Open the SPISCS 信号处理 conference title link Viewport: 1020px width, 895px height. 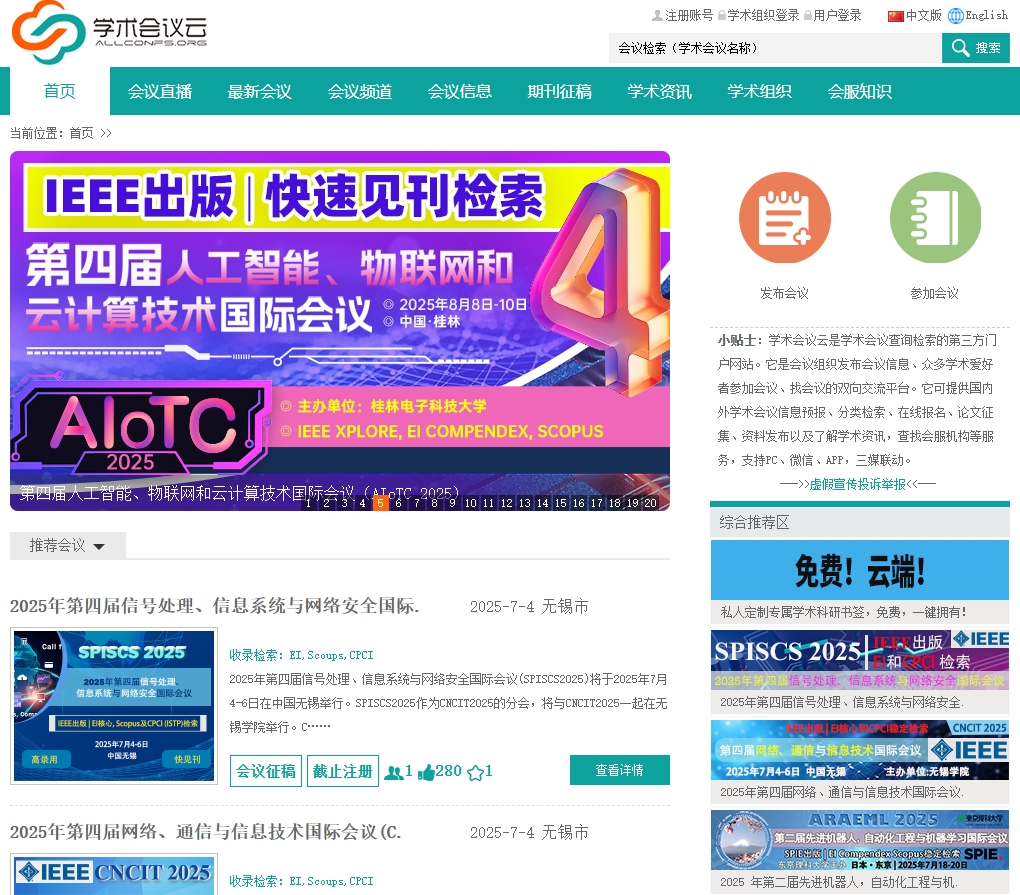(215, 606)
